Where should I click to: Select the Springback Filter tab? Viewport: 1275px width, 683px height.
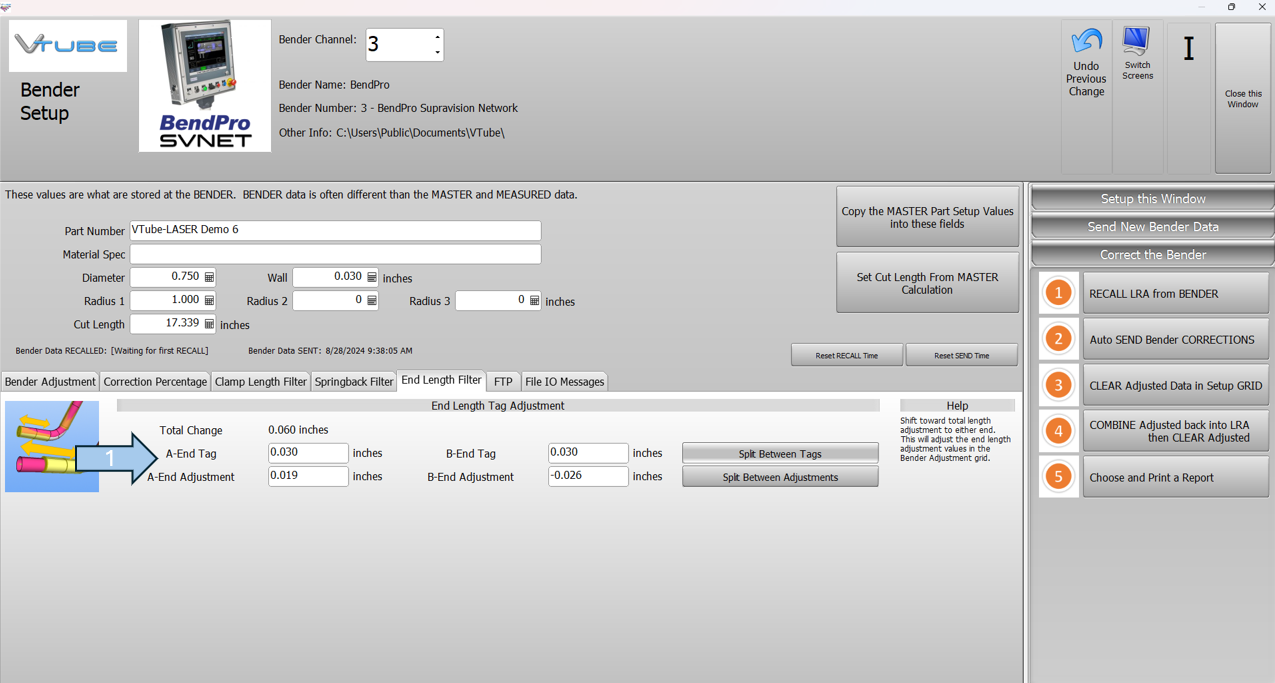[354, 382]
